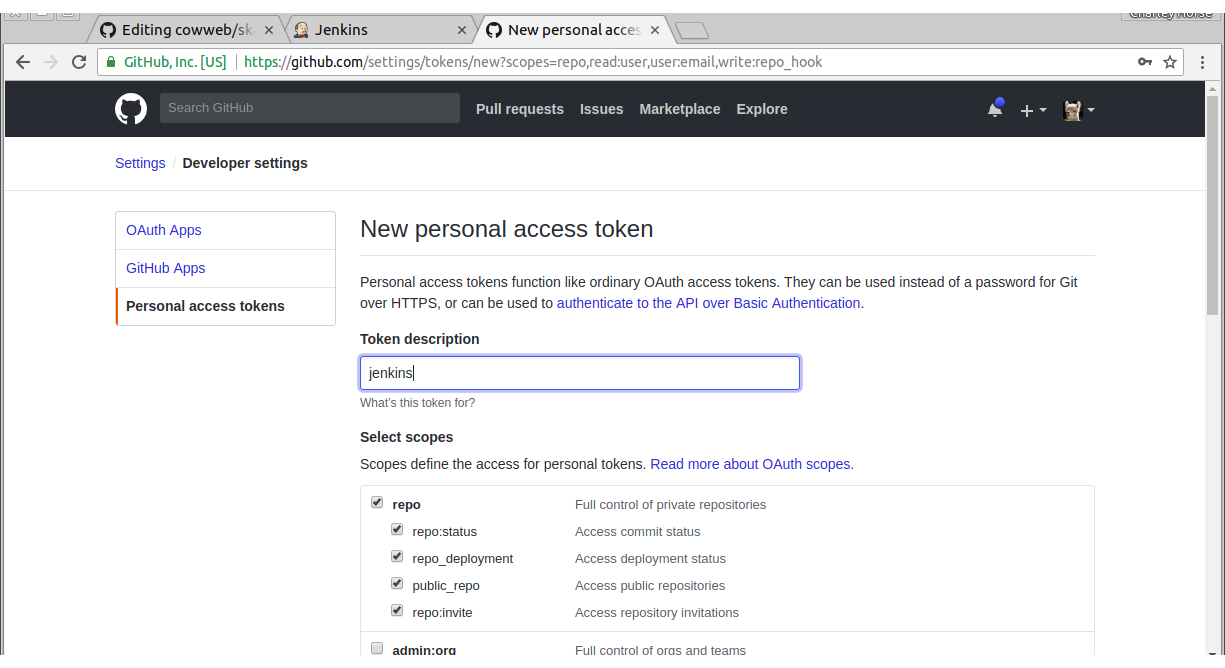Viewport: 1225px width, 668px height.
Task: Toggle the repo:status checkbox
Action: [397, 529]
